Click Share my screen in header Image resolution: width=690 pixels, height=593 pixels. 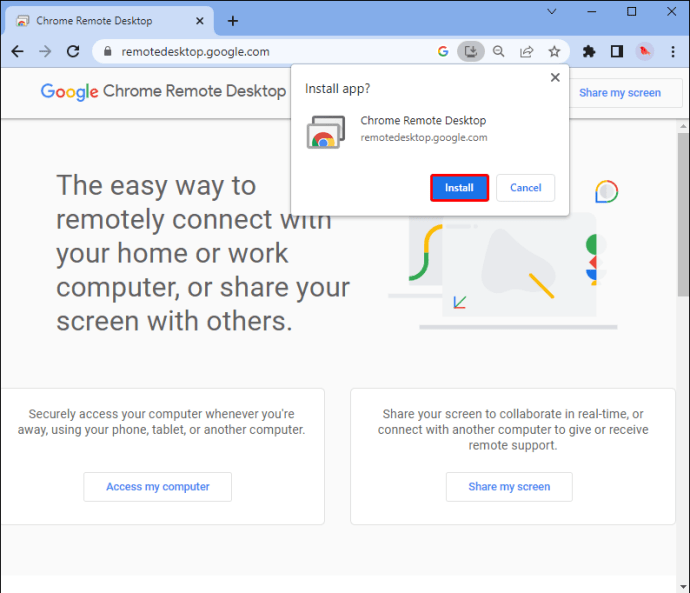620,93
